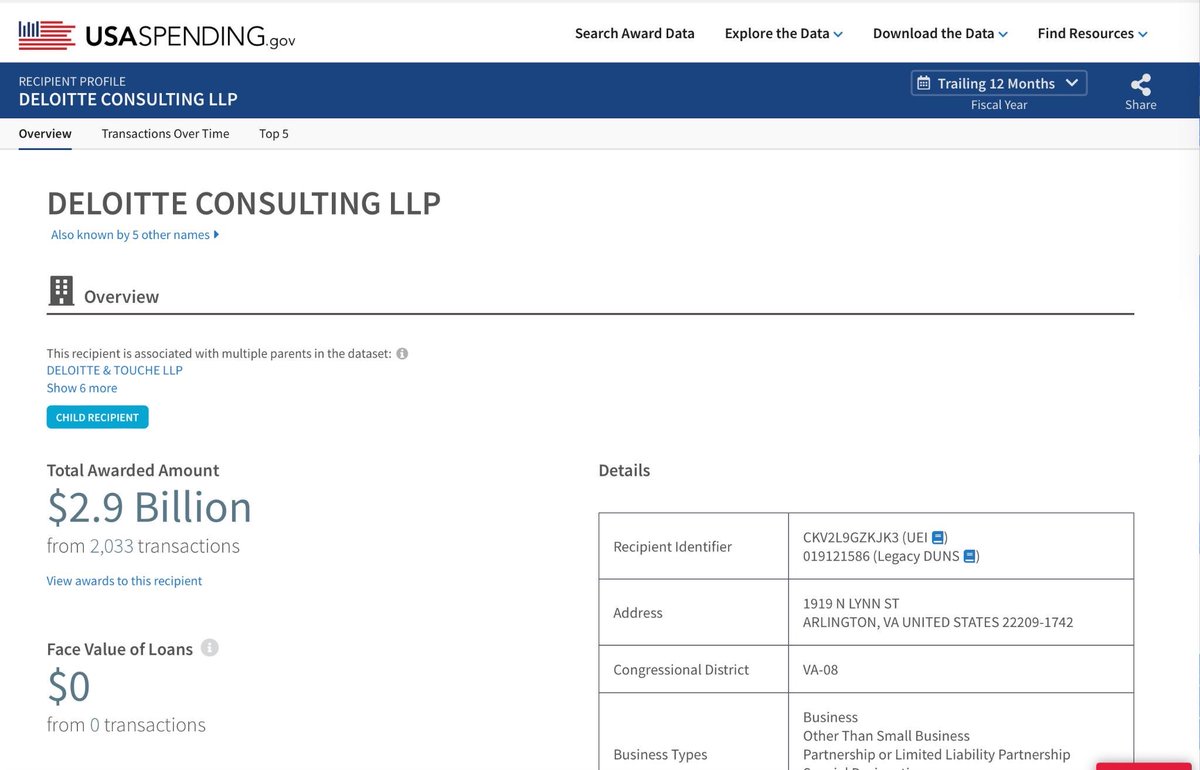Click the UEI value CKV2L9GZKJK3
This screenshot has width=1200, height=770.
[x=851, y=537]
